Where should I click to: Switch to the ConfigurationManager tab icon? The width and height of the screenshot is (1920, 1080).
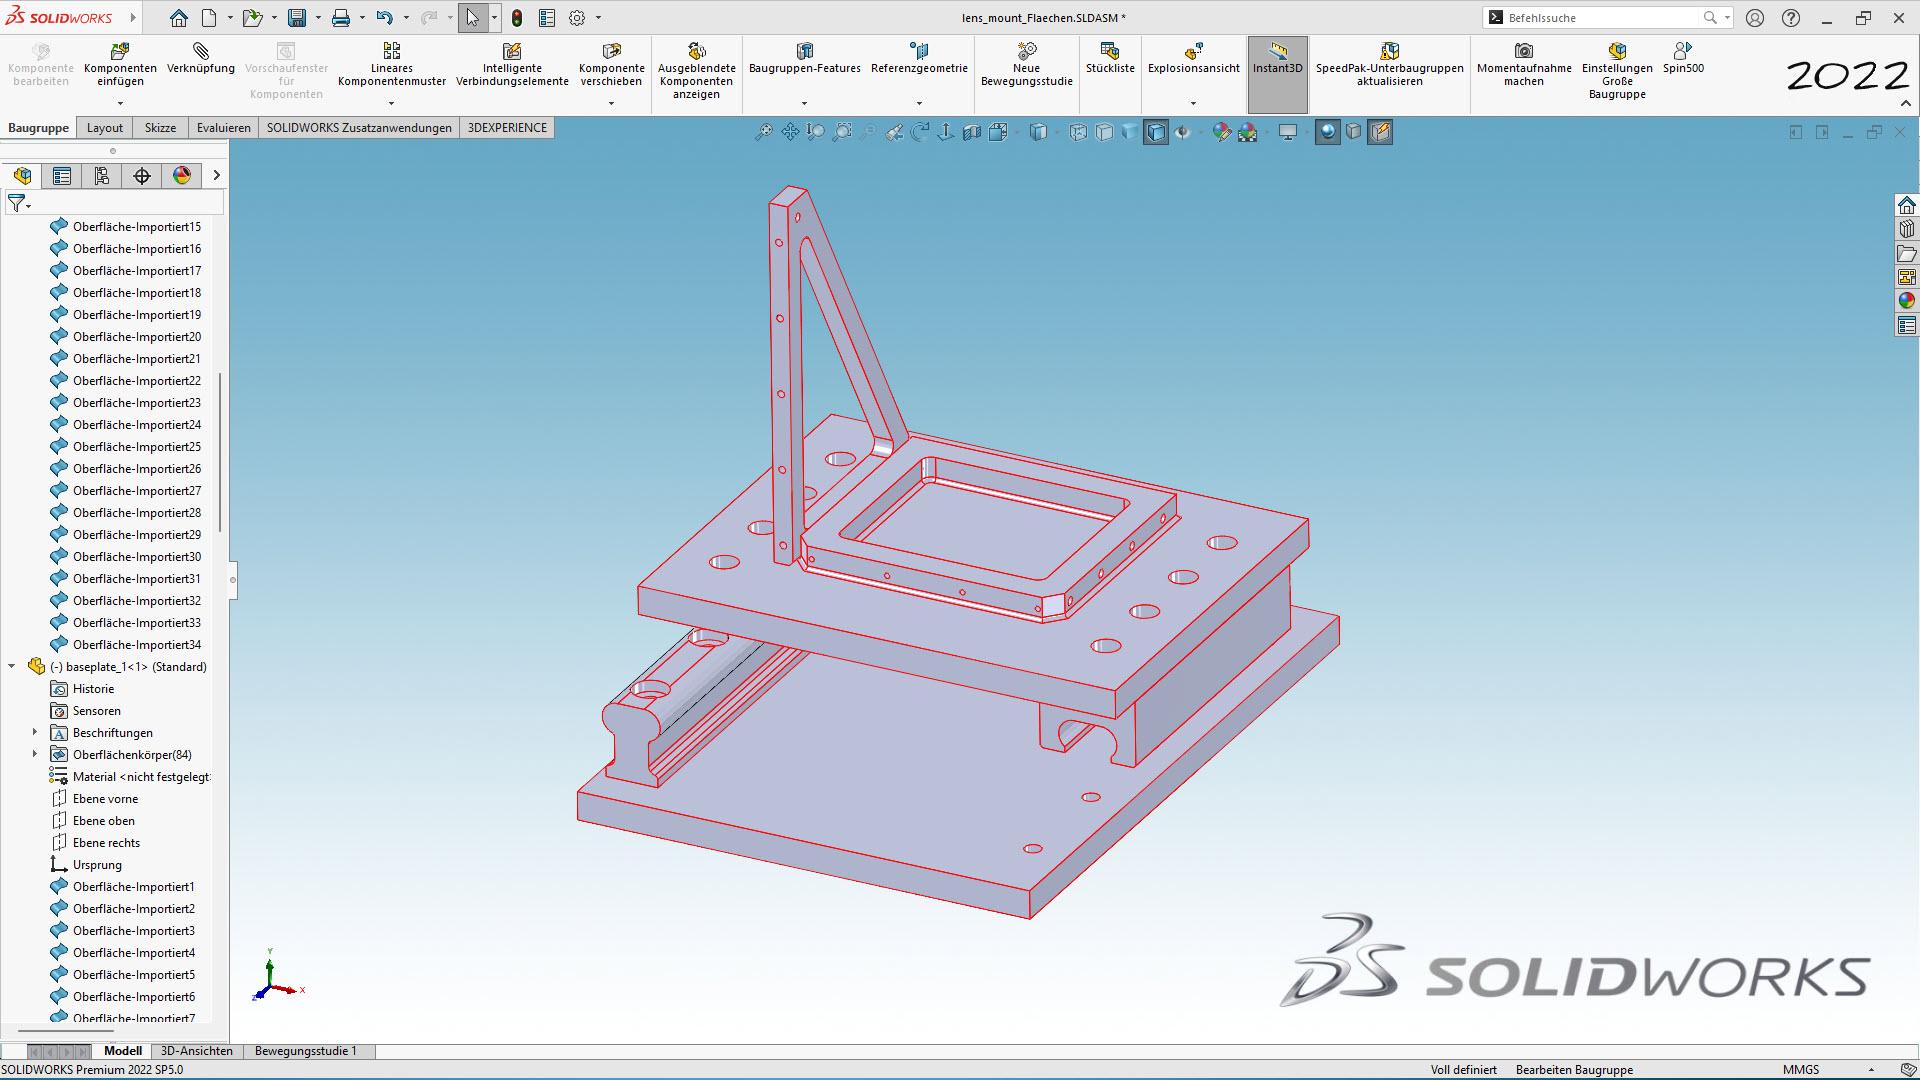click(102, 176)
